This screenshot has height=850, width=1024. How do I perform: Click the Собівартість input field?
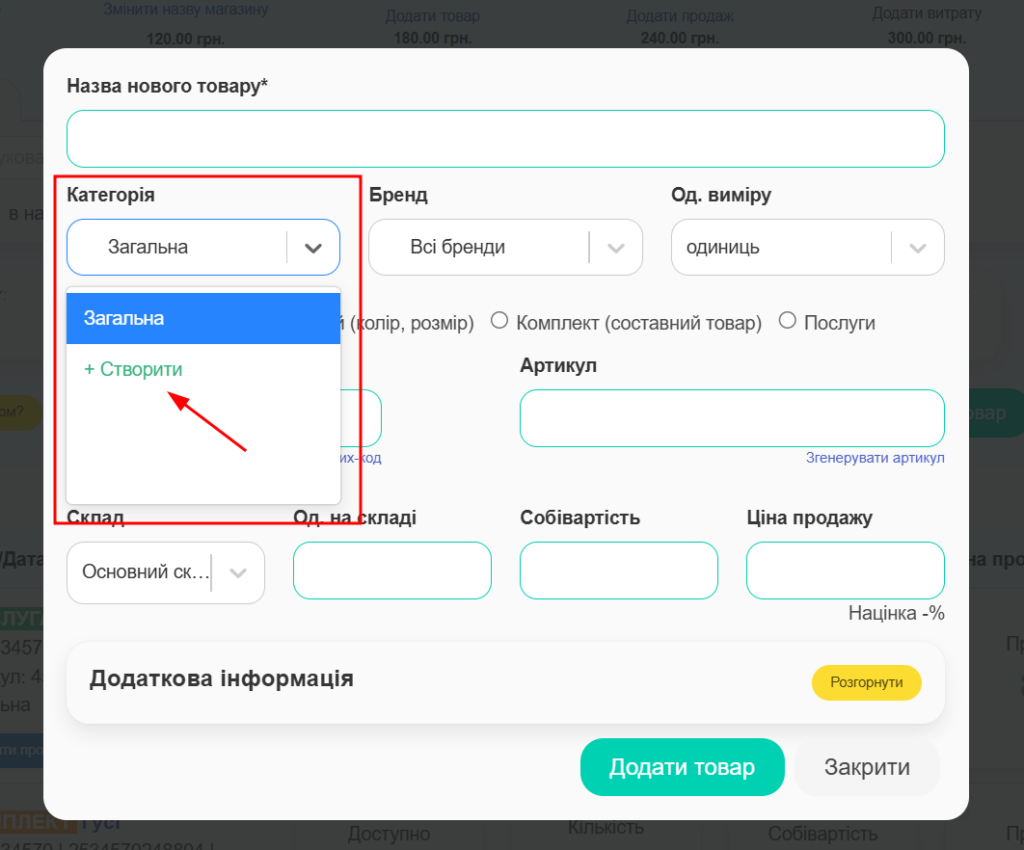(618, 571)
